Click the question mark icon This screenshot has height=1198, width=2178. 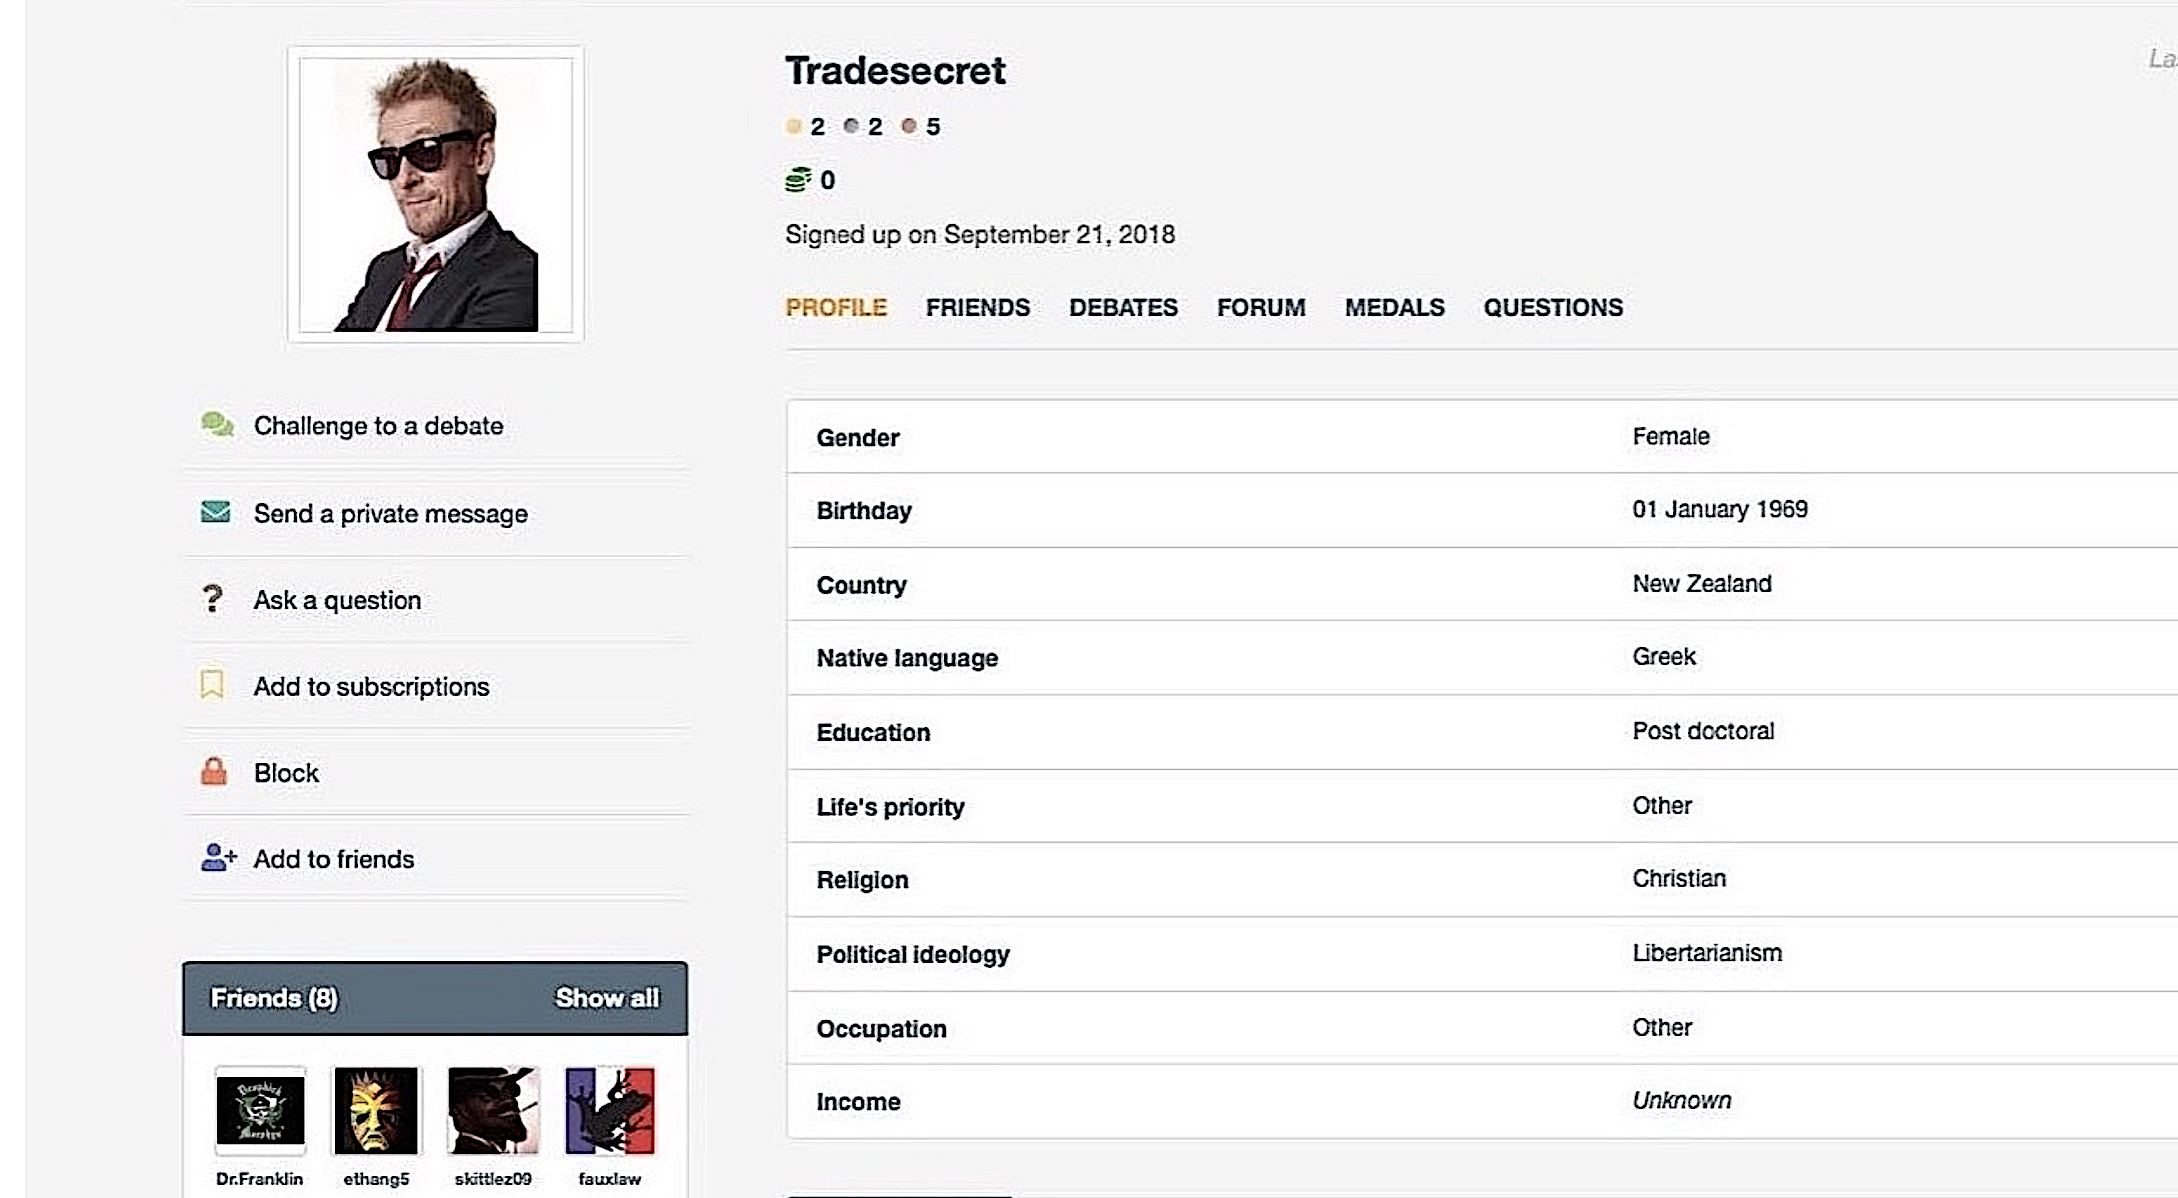point(212,599)
